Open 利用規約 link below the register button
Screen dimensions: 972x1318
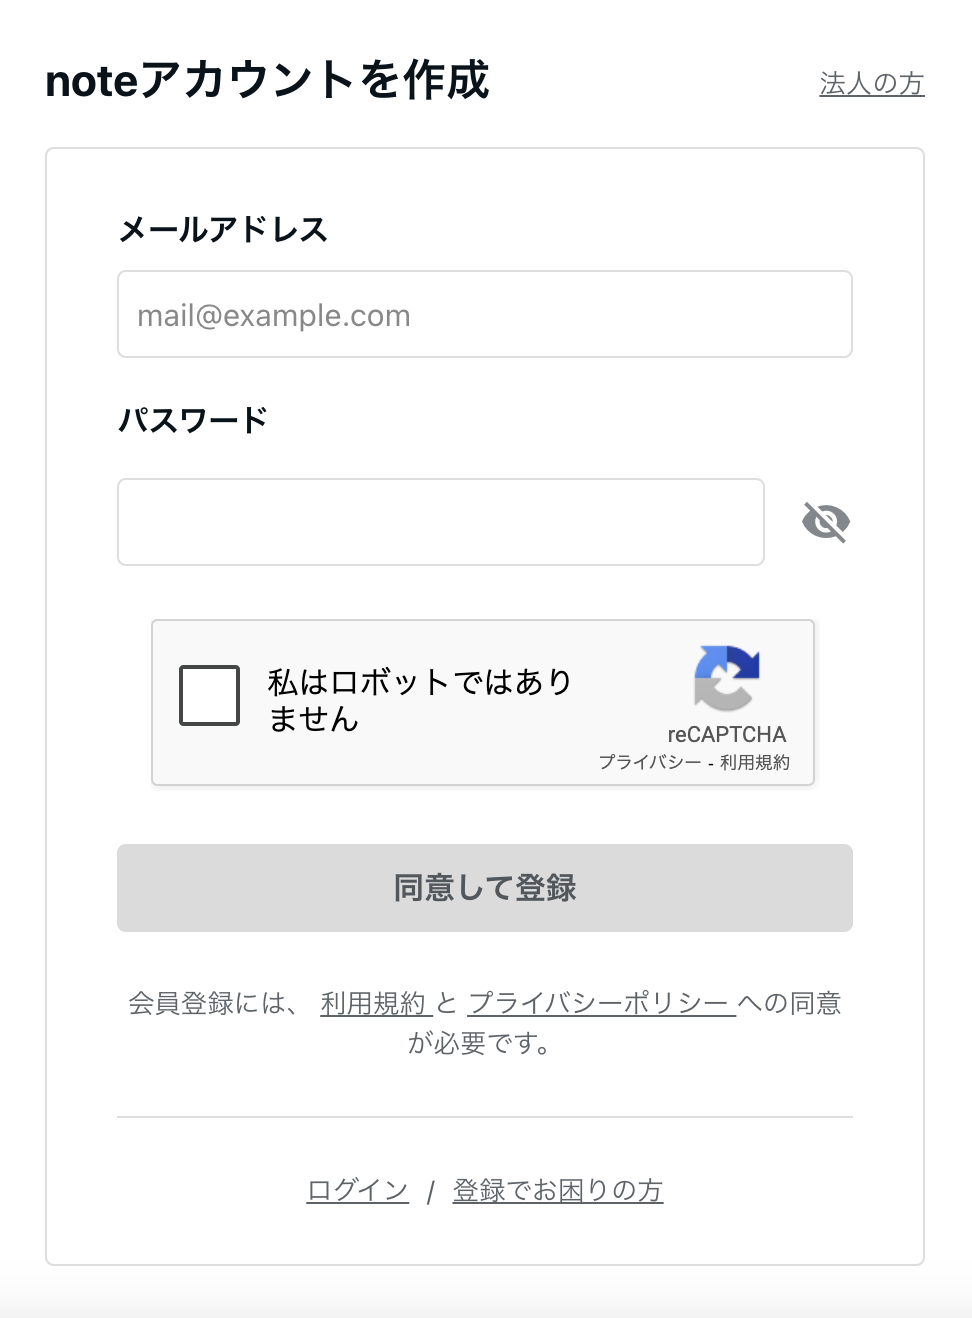tap(374, 1003)
